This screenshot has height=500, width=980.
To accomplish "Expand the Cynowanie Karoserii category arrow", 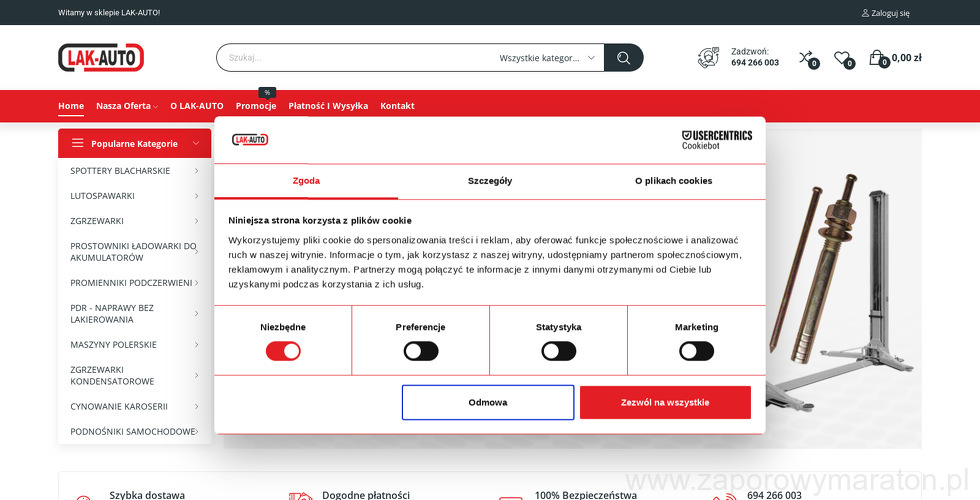I will (196, 406).
